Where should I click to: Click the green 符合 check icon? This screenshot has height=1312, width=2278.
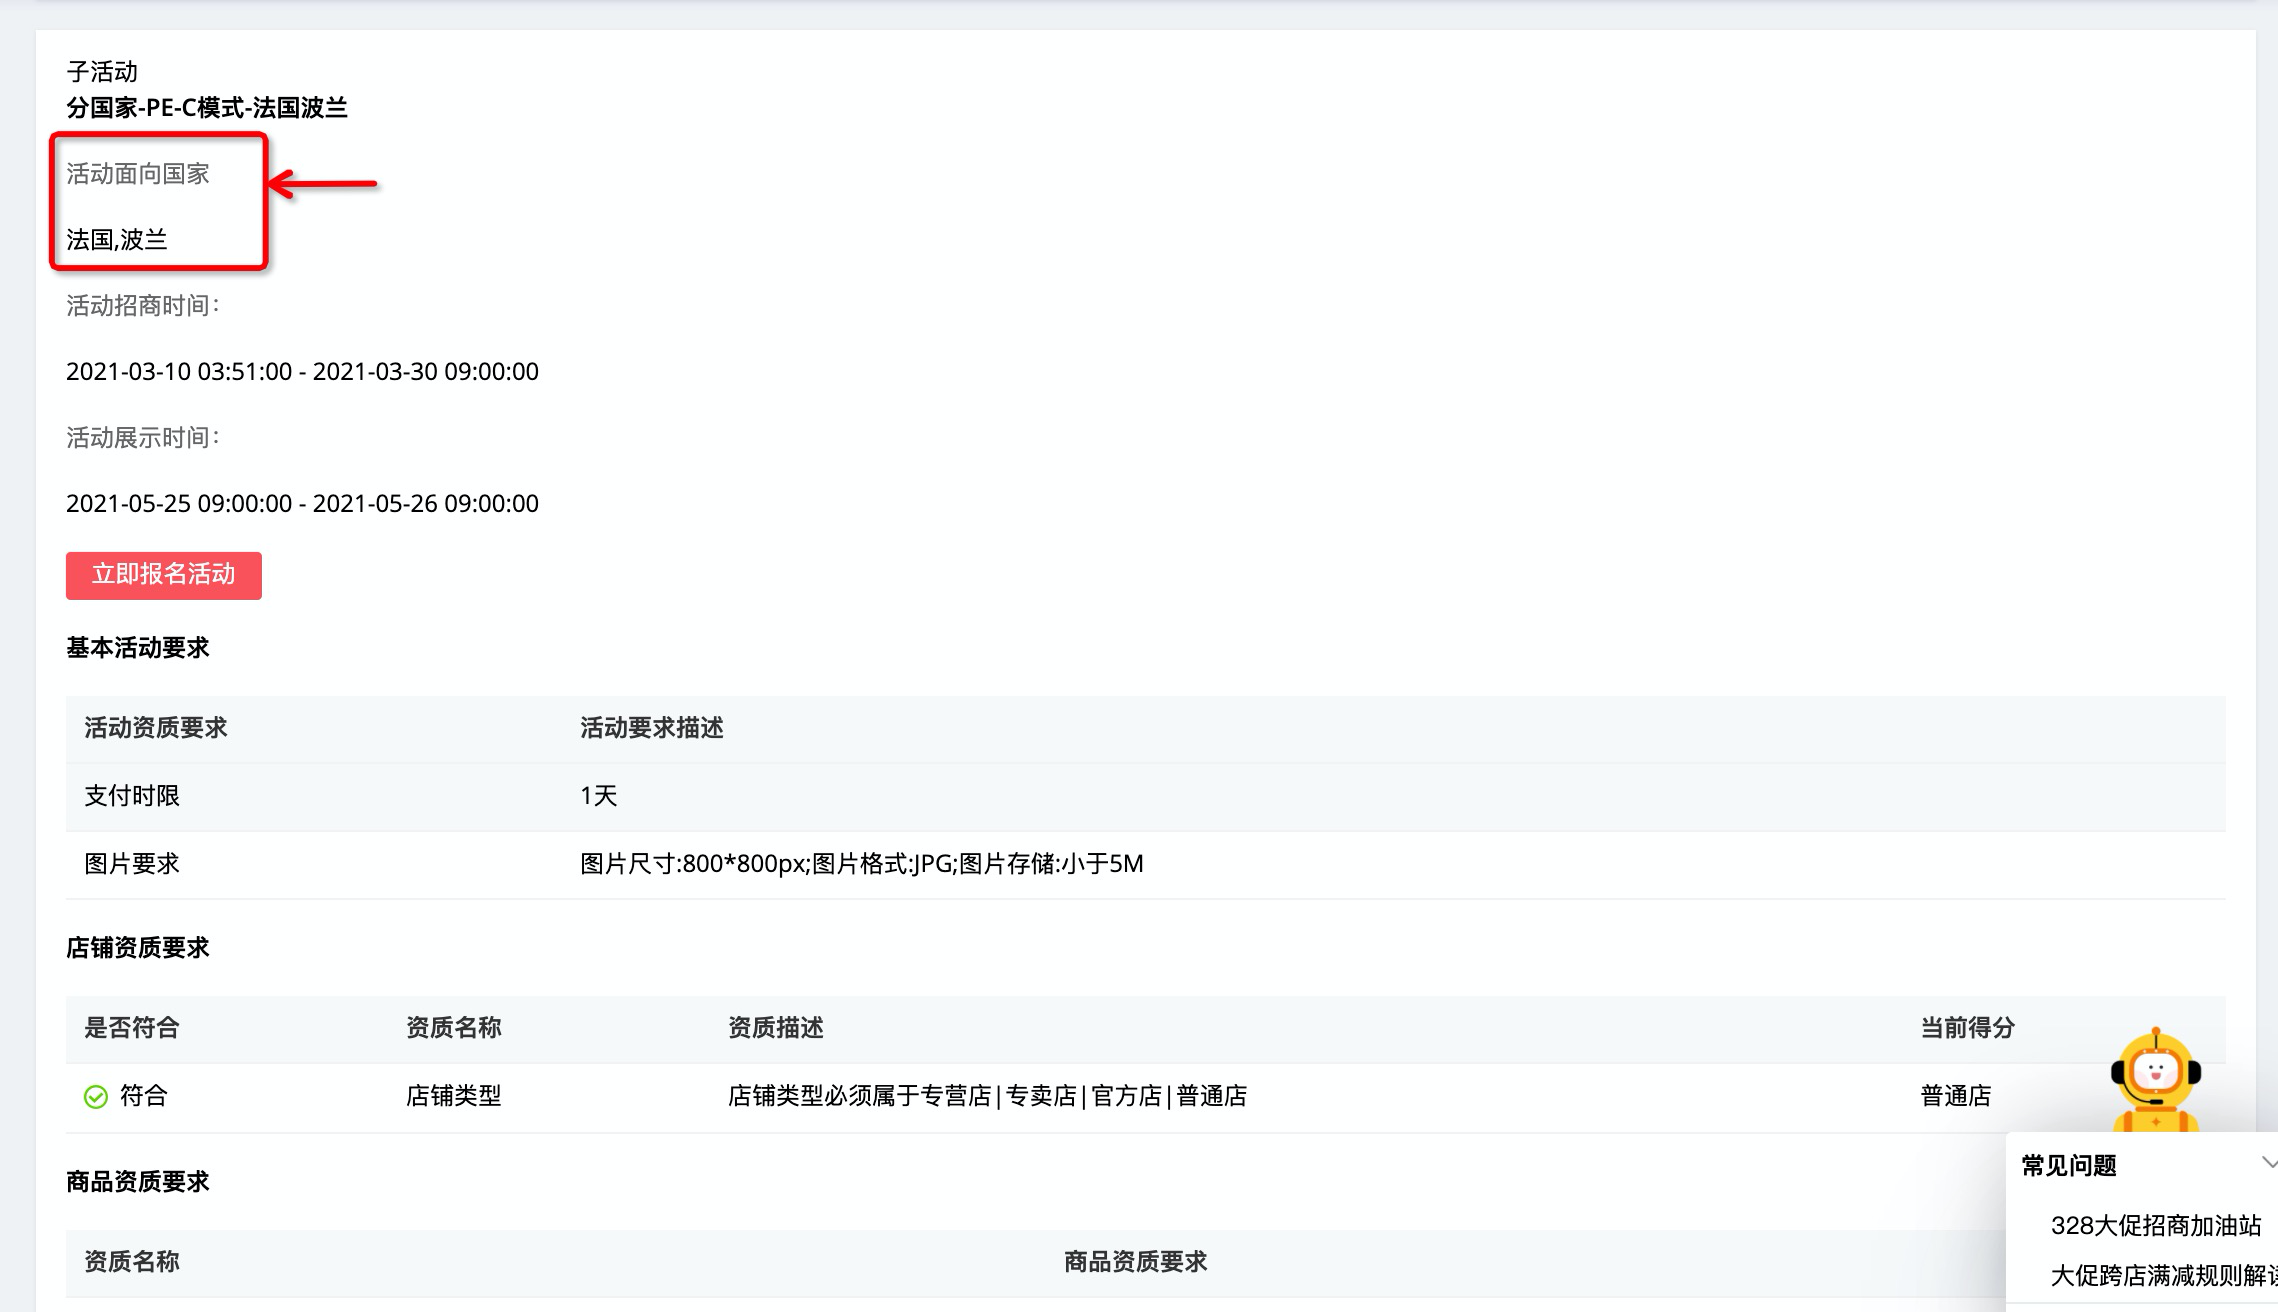tap(96, 1097)
